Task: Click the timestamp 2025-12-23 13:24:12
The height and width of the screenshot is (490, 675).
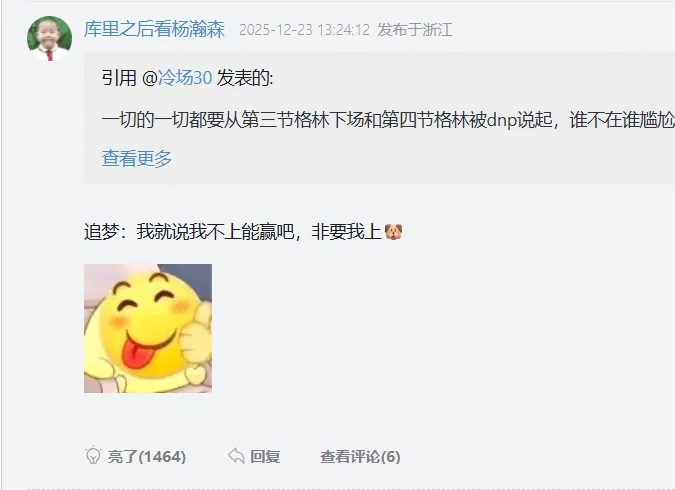Action: (x=304, y=30)
